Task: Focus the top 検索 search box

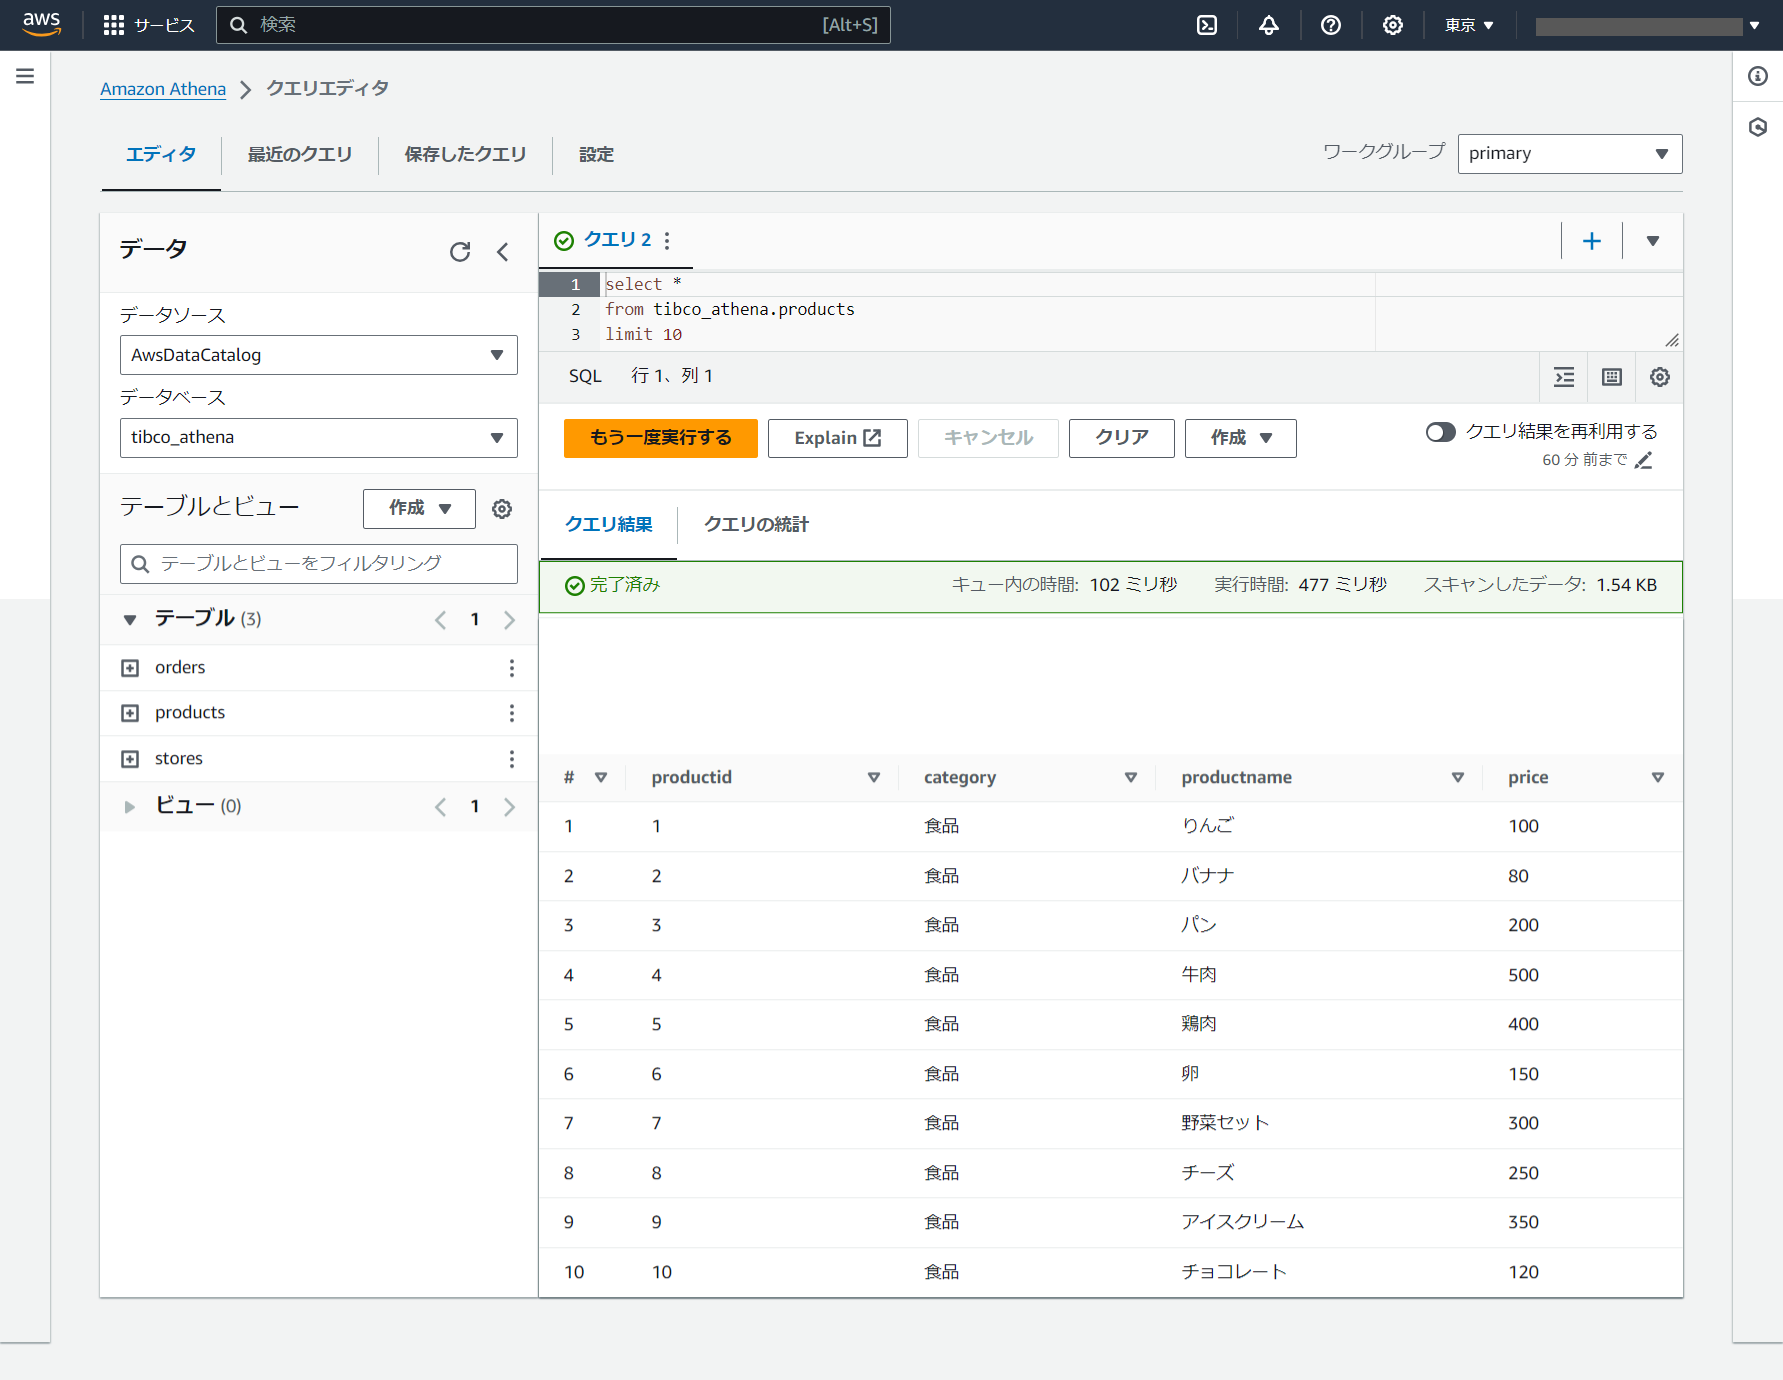Action: (x=553, y=25)
